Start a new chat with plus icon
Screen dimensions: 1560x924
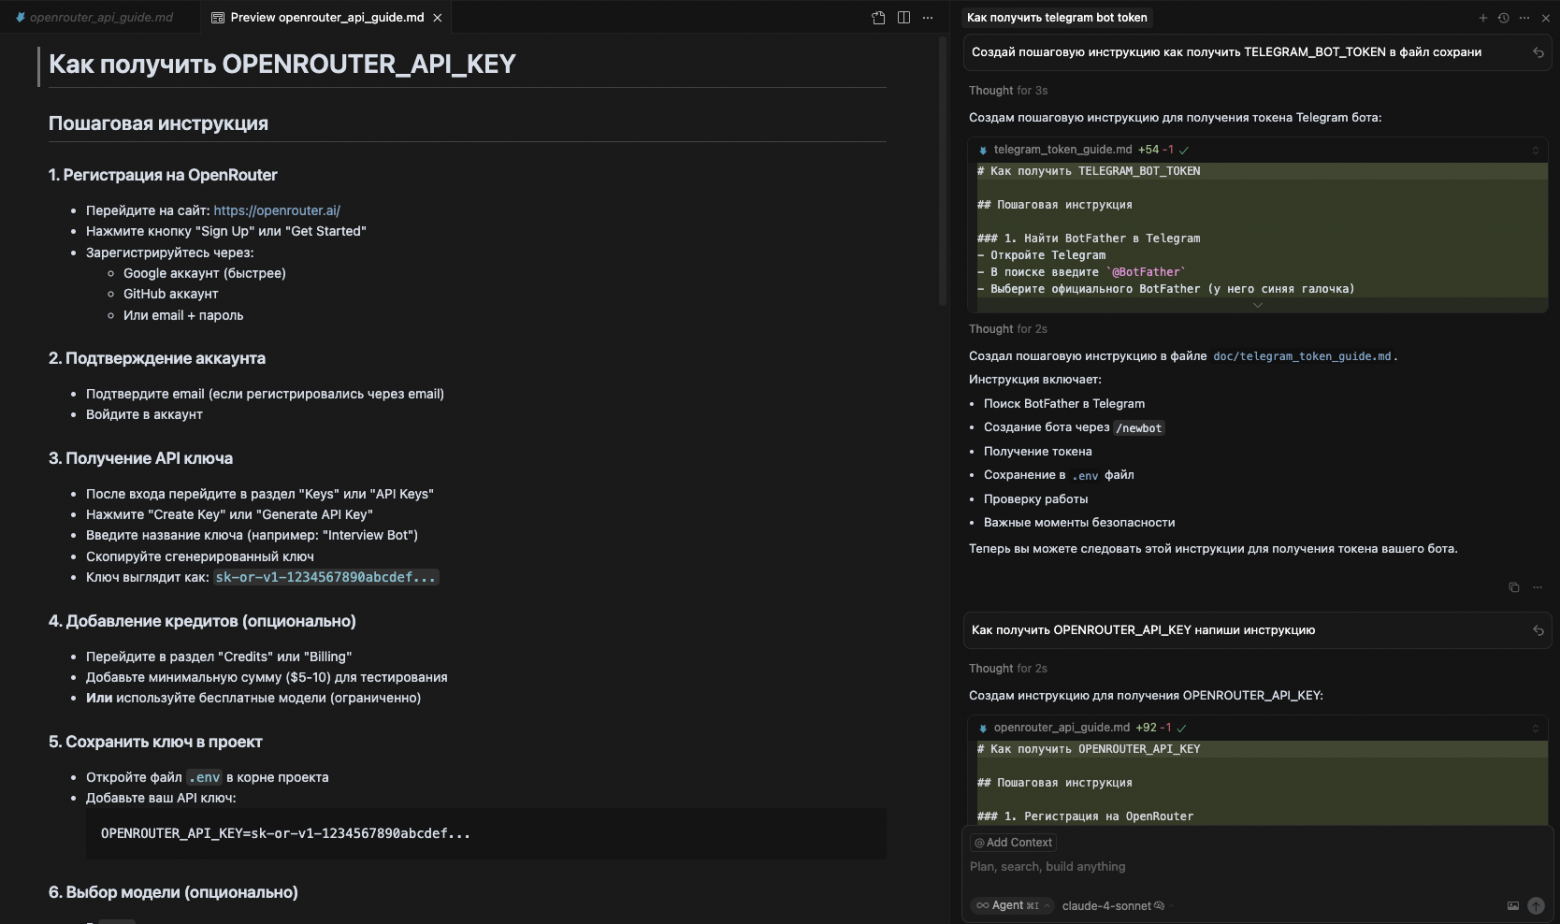point(1483,18)
